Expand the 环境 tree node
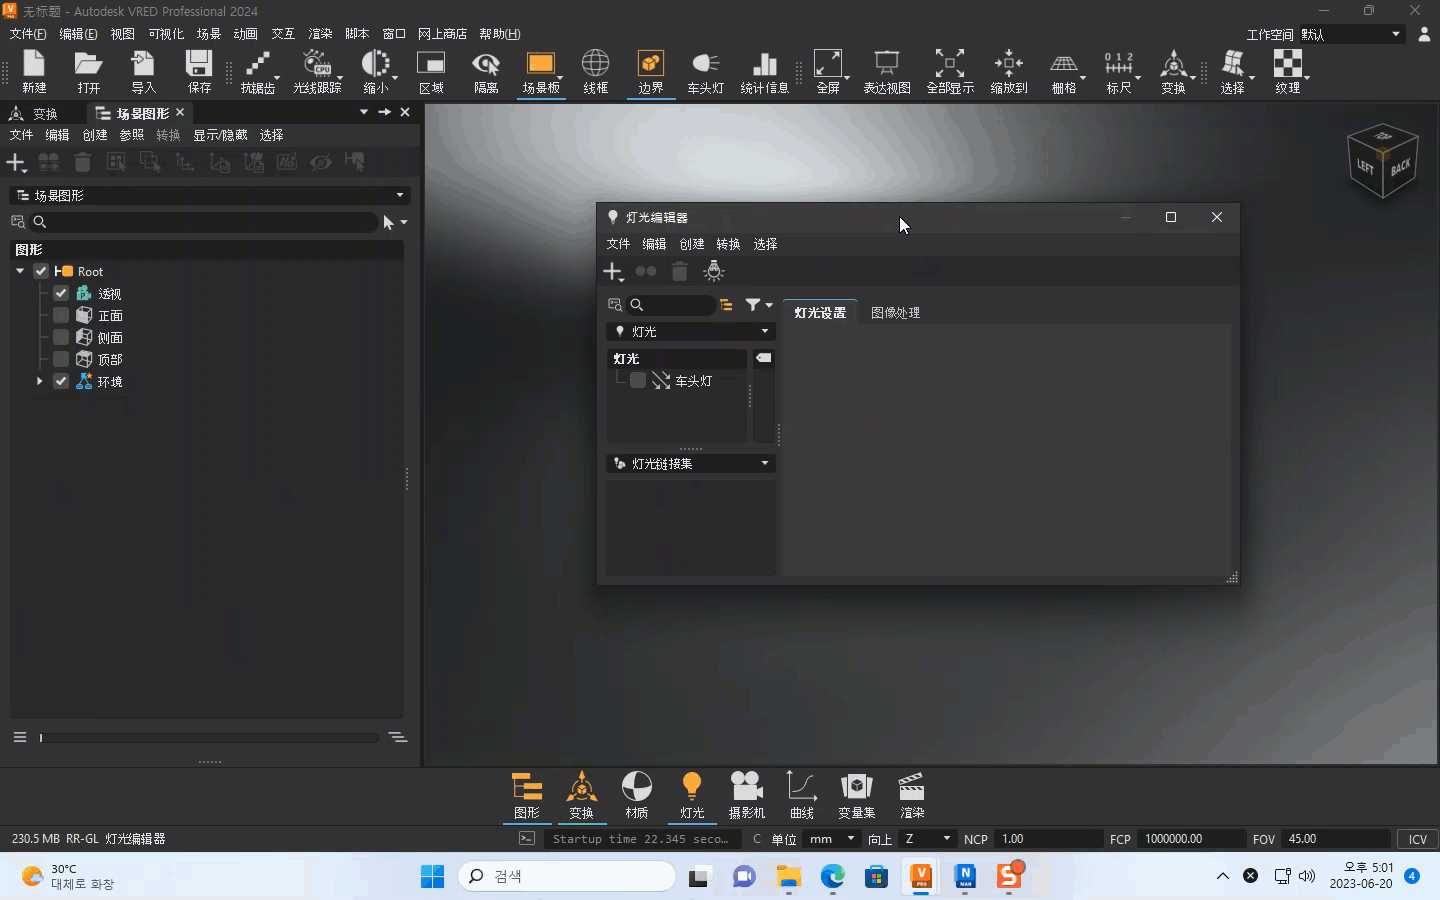 [x=39, y=381]
